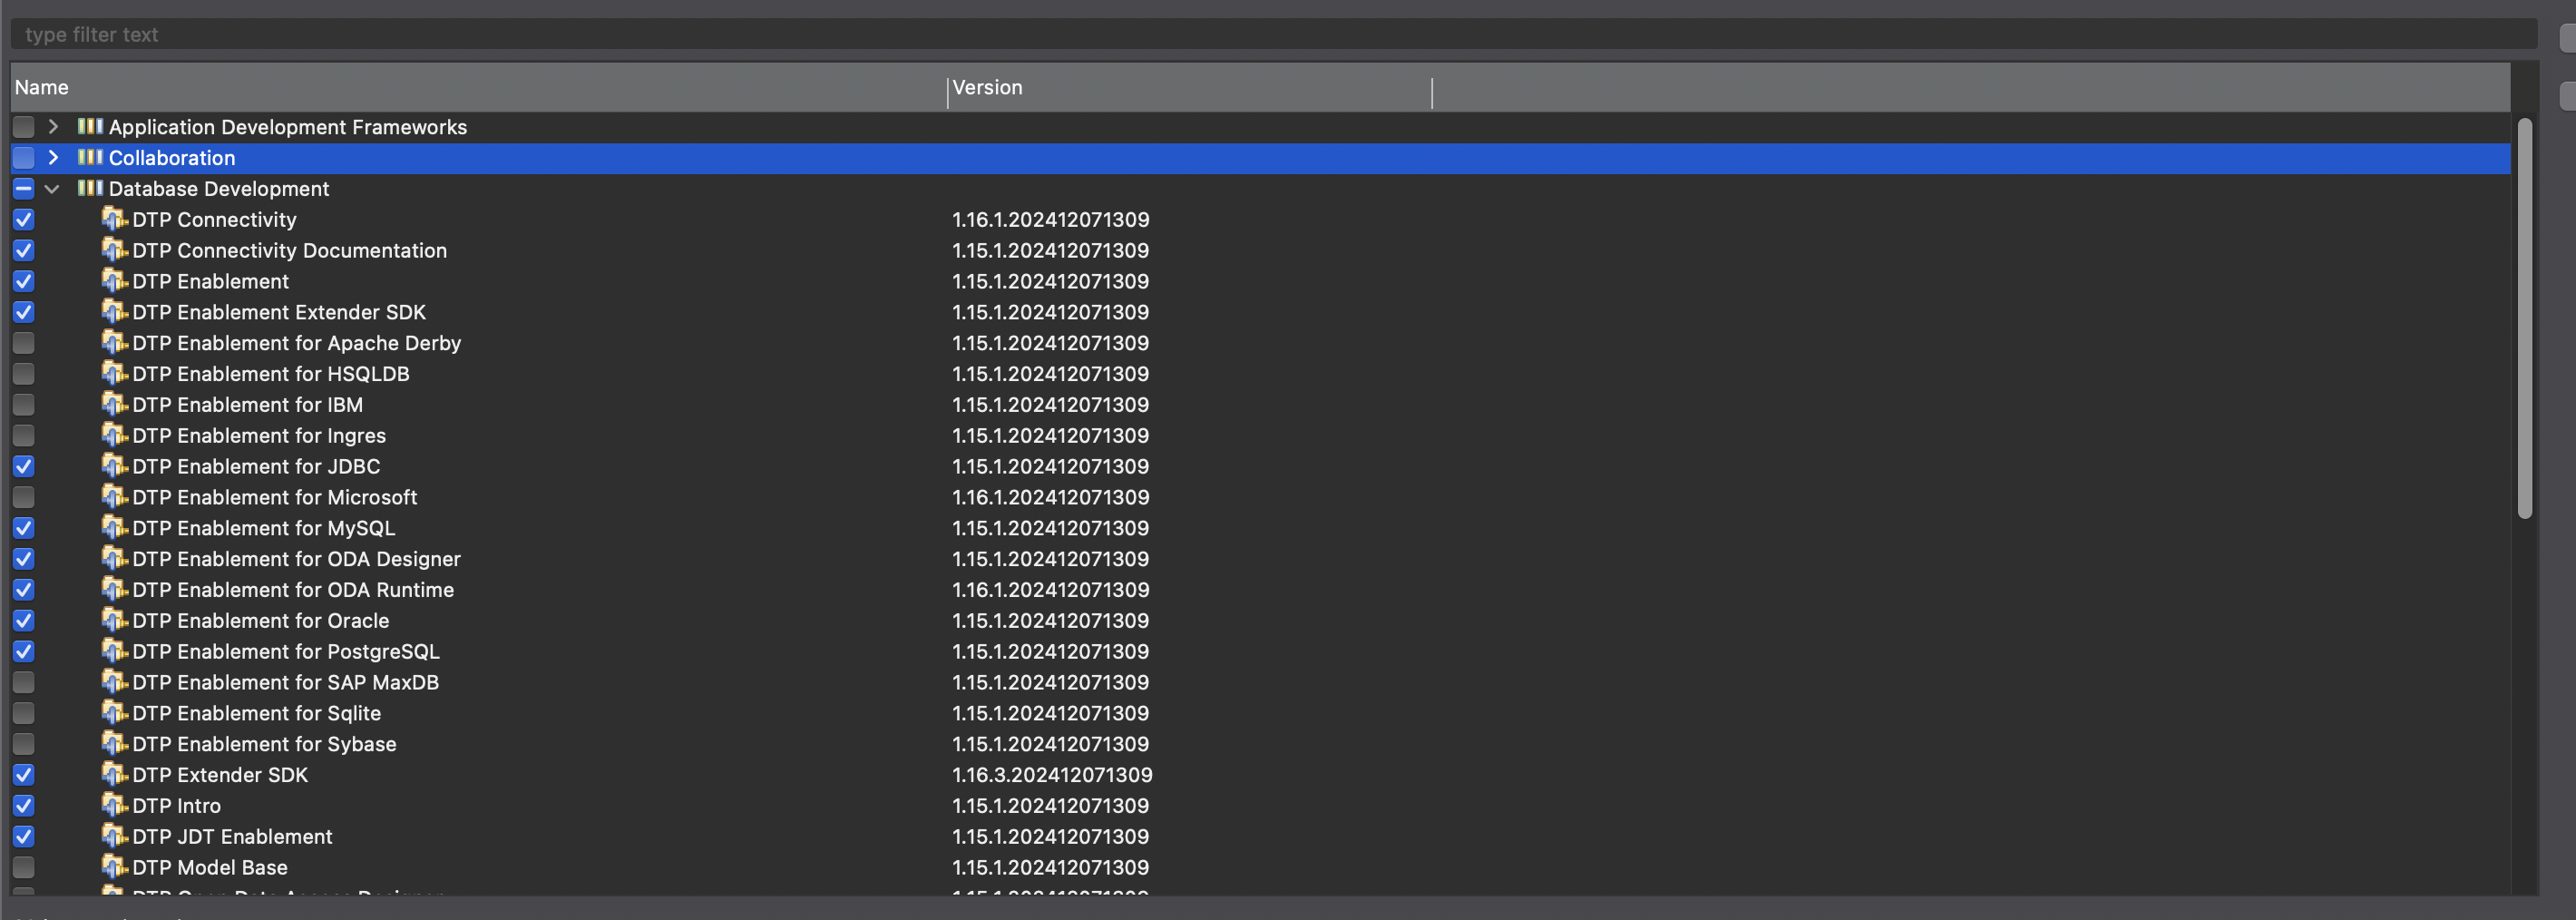2576x920 pixels.
Task: Check the Application Development Frameworks checkbox
Action: [x=24, y=127]
